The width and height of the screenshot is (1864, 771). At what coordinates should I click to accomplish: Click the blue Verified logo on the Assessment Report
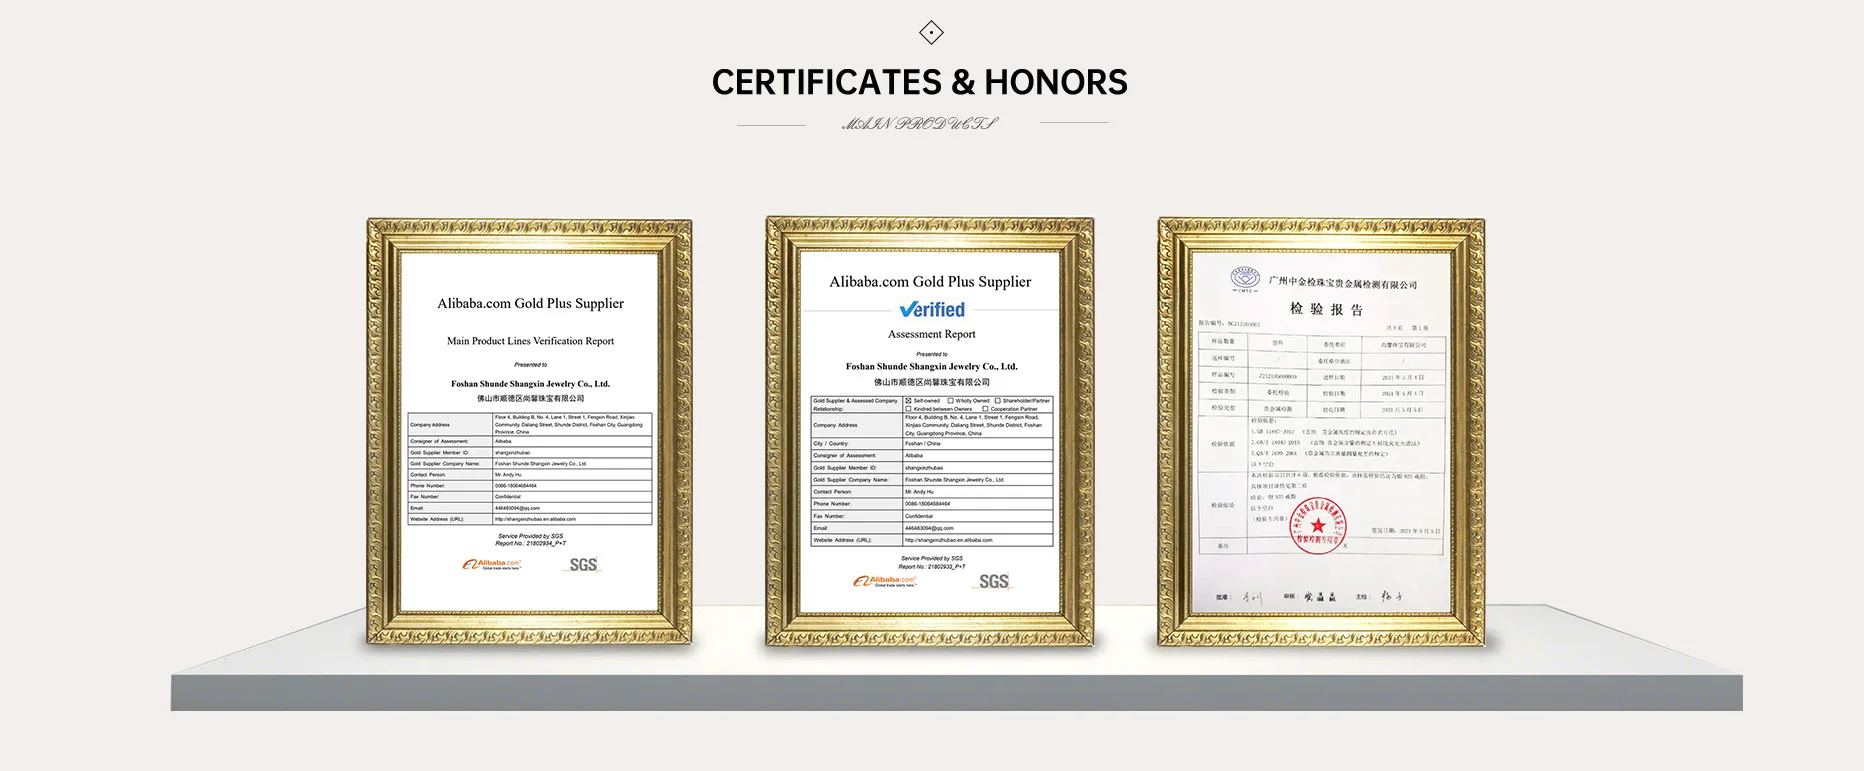tap(932, 310)
